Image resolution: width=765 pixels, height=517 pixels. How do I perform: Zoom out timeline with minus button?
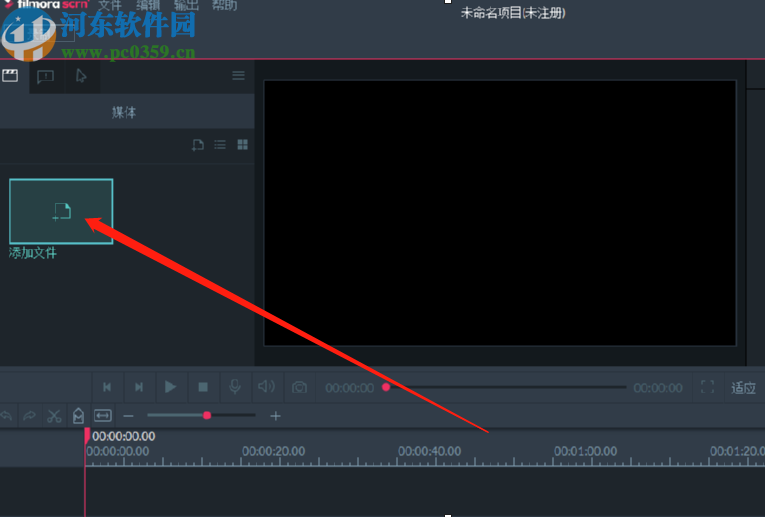point(128,416)
